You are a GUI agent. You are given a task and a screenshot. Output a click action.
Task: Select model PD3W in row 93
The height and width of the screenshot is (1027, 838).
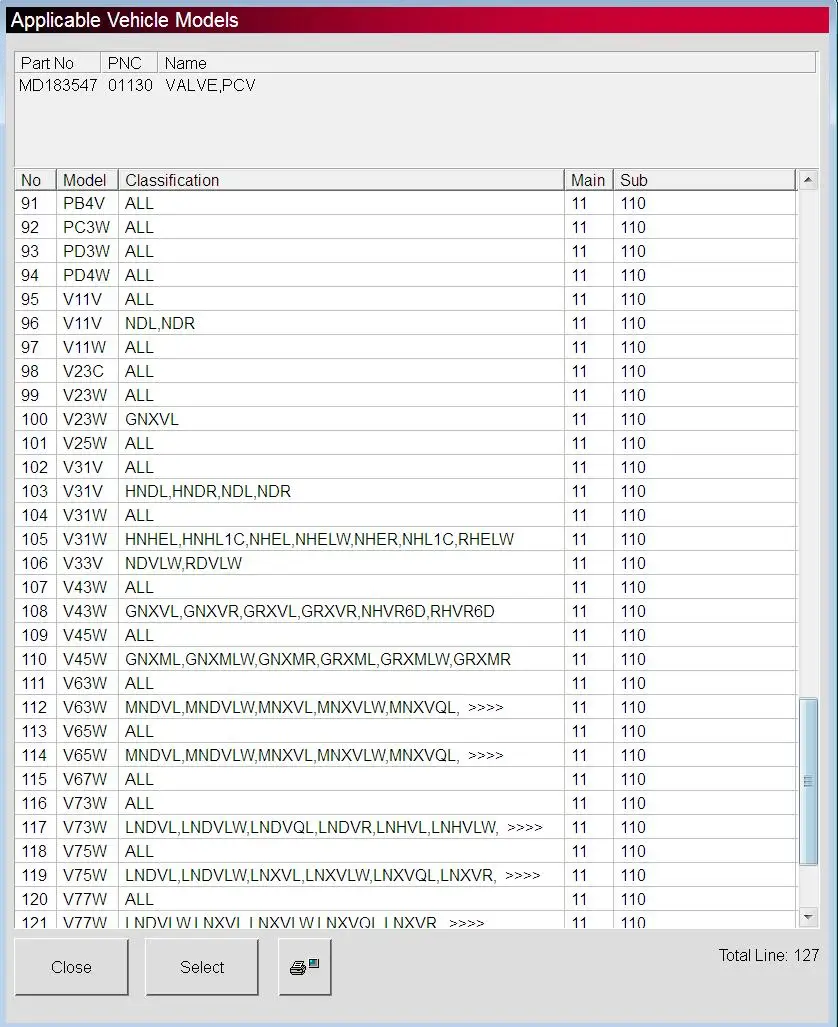point(86,252)
